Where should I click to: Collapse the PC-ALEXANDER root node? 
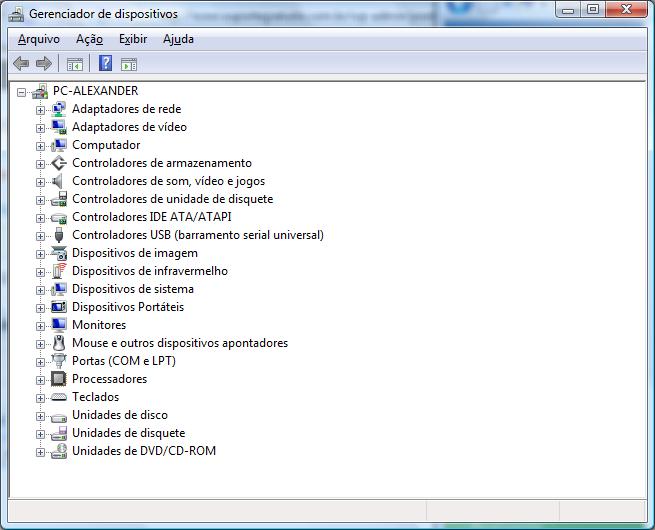tap(23, 92)
